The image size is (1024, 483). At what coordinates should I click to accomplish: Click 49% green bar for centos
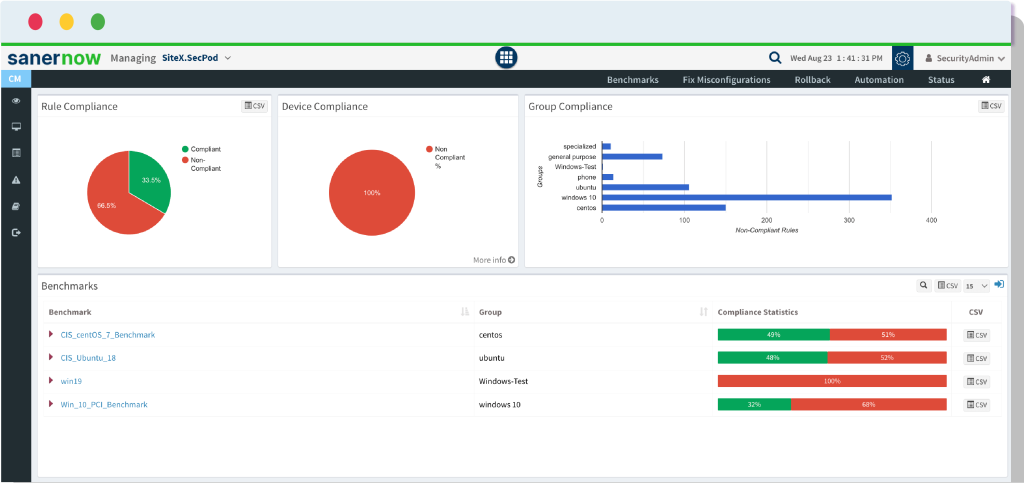point(774,335)
